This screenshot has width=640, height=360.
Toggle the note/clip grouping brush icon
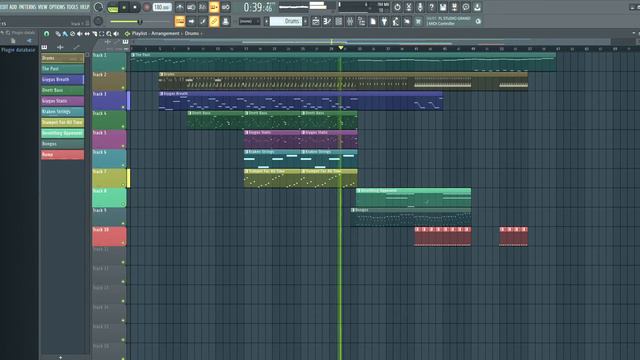point(203,21)
